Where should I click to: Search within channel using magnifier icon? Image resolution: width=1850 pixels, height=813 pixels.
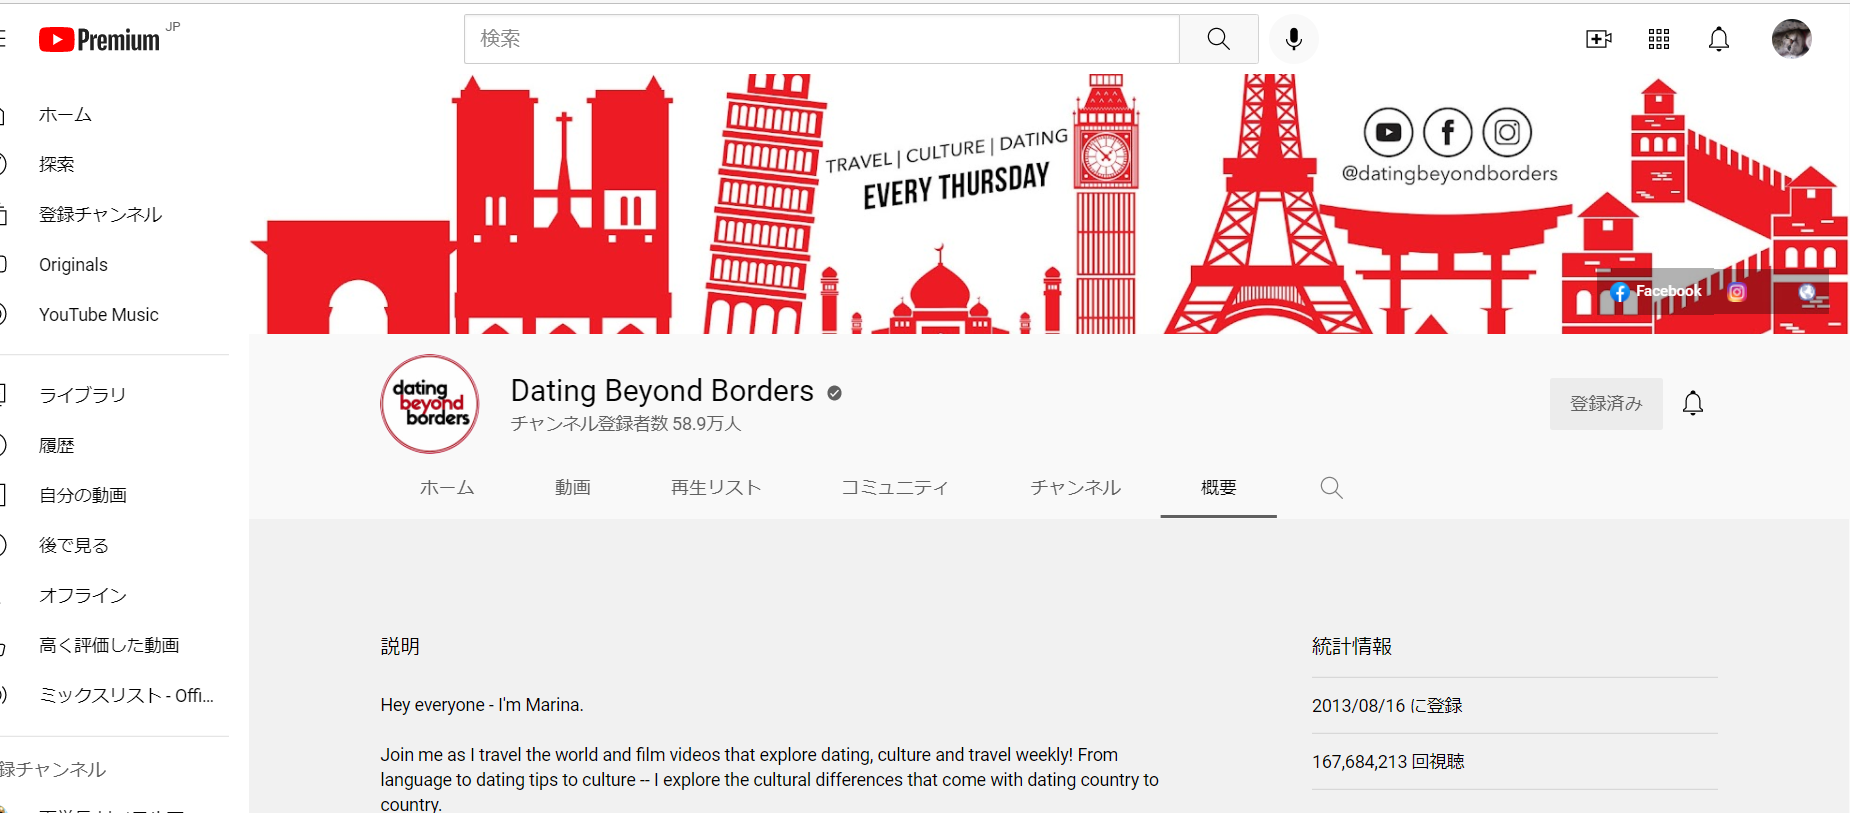1331,487
